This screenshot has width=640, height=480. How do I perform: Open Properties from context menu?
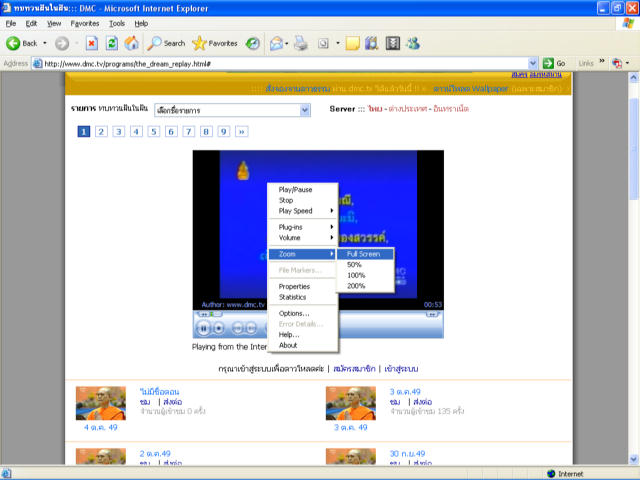[x=294, y=286]
